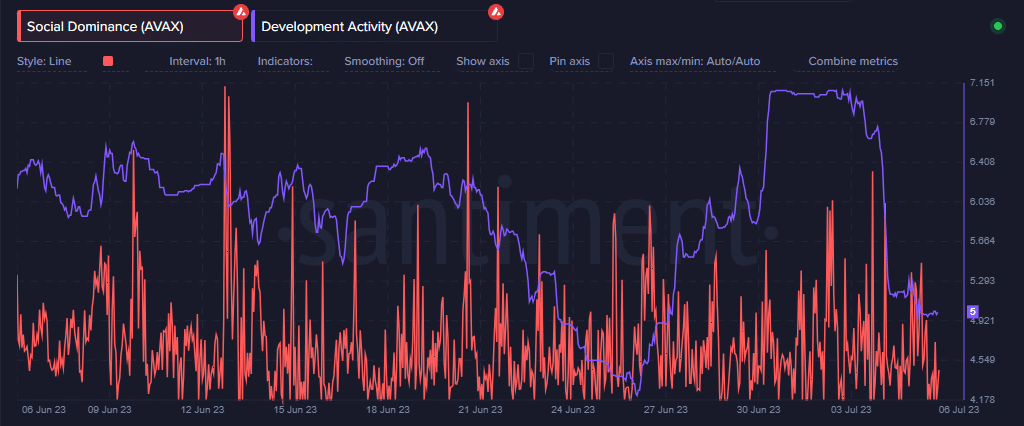Click the 21 Jun 23 date label
The image size is (1024, 426).
pyautogui.click(x=481, y=410)
